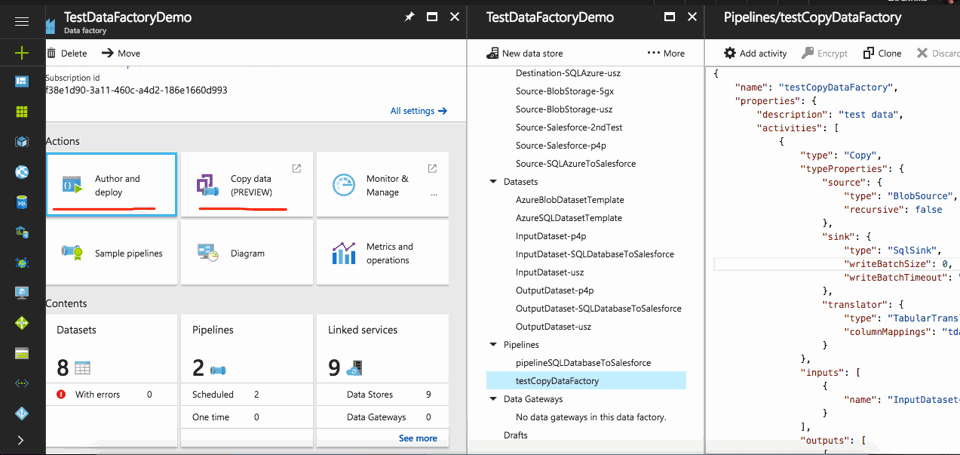
Task: Click in the JSON editor writeBatchSize line
Action: [837, 264]
